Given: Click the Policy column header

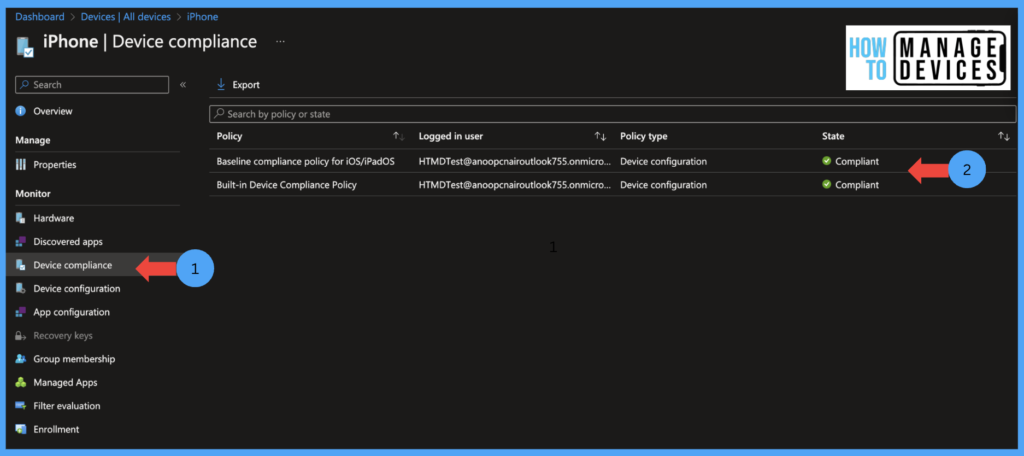Looking at the screenshot, I should [229, 137].
